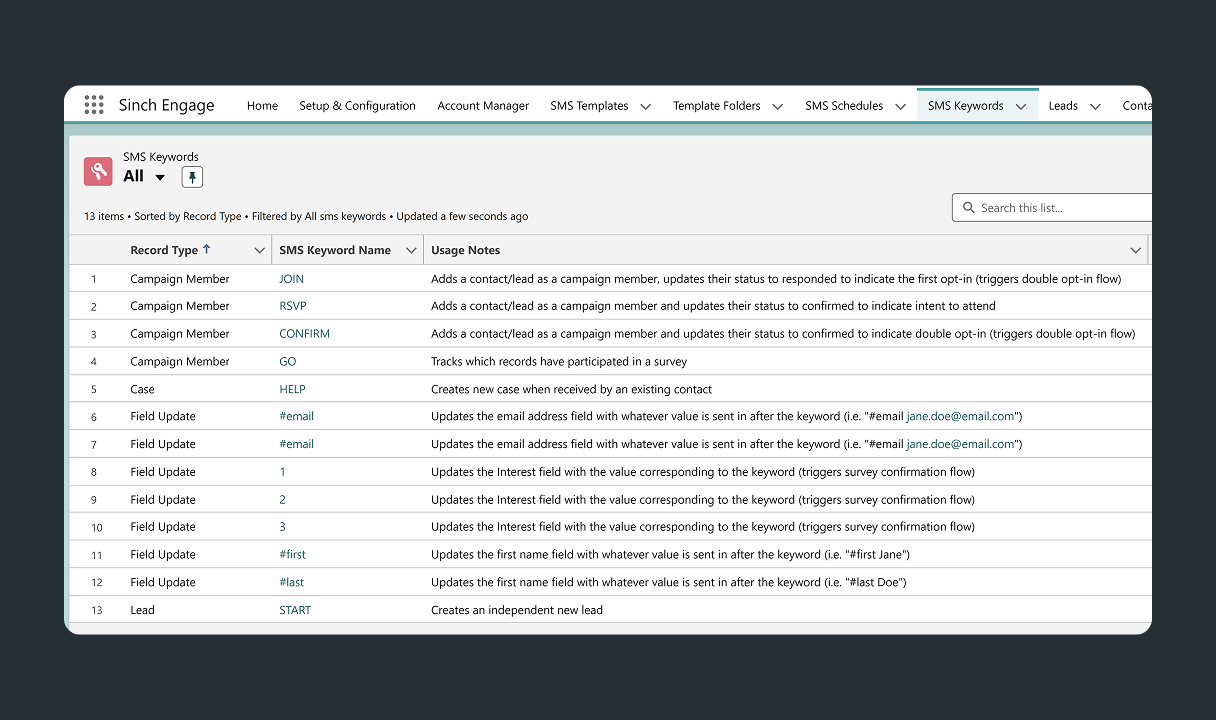Open the list view selector dropdown

(160, 177)
